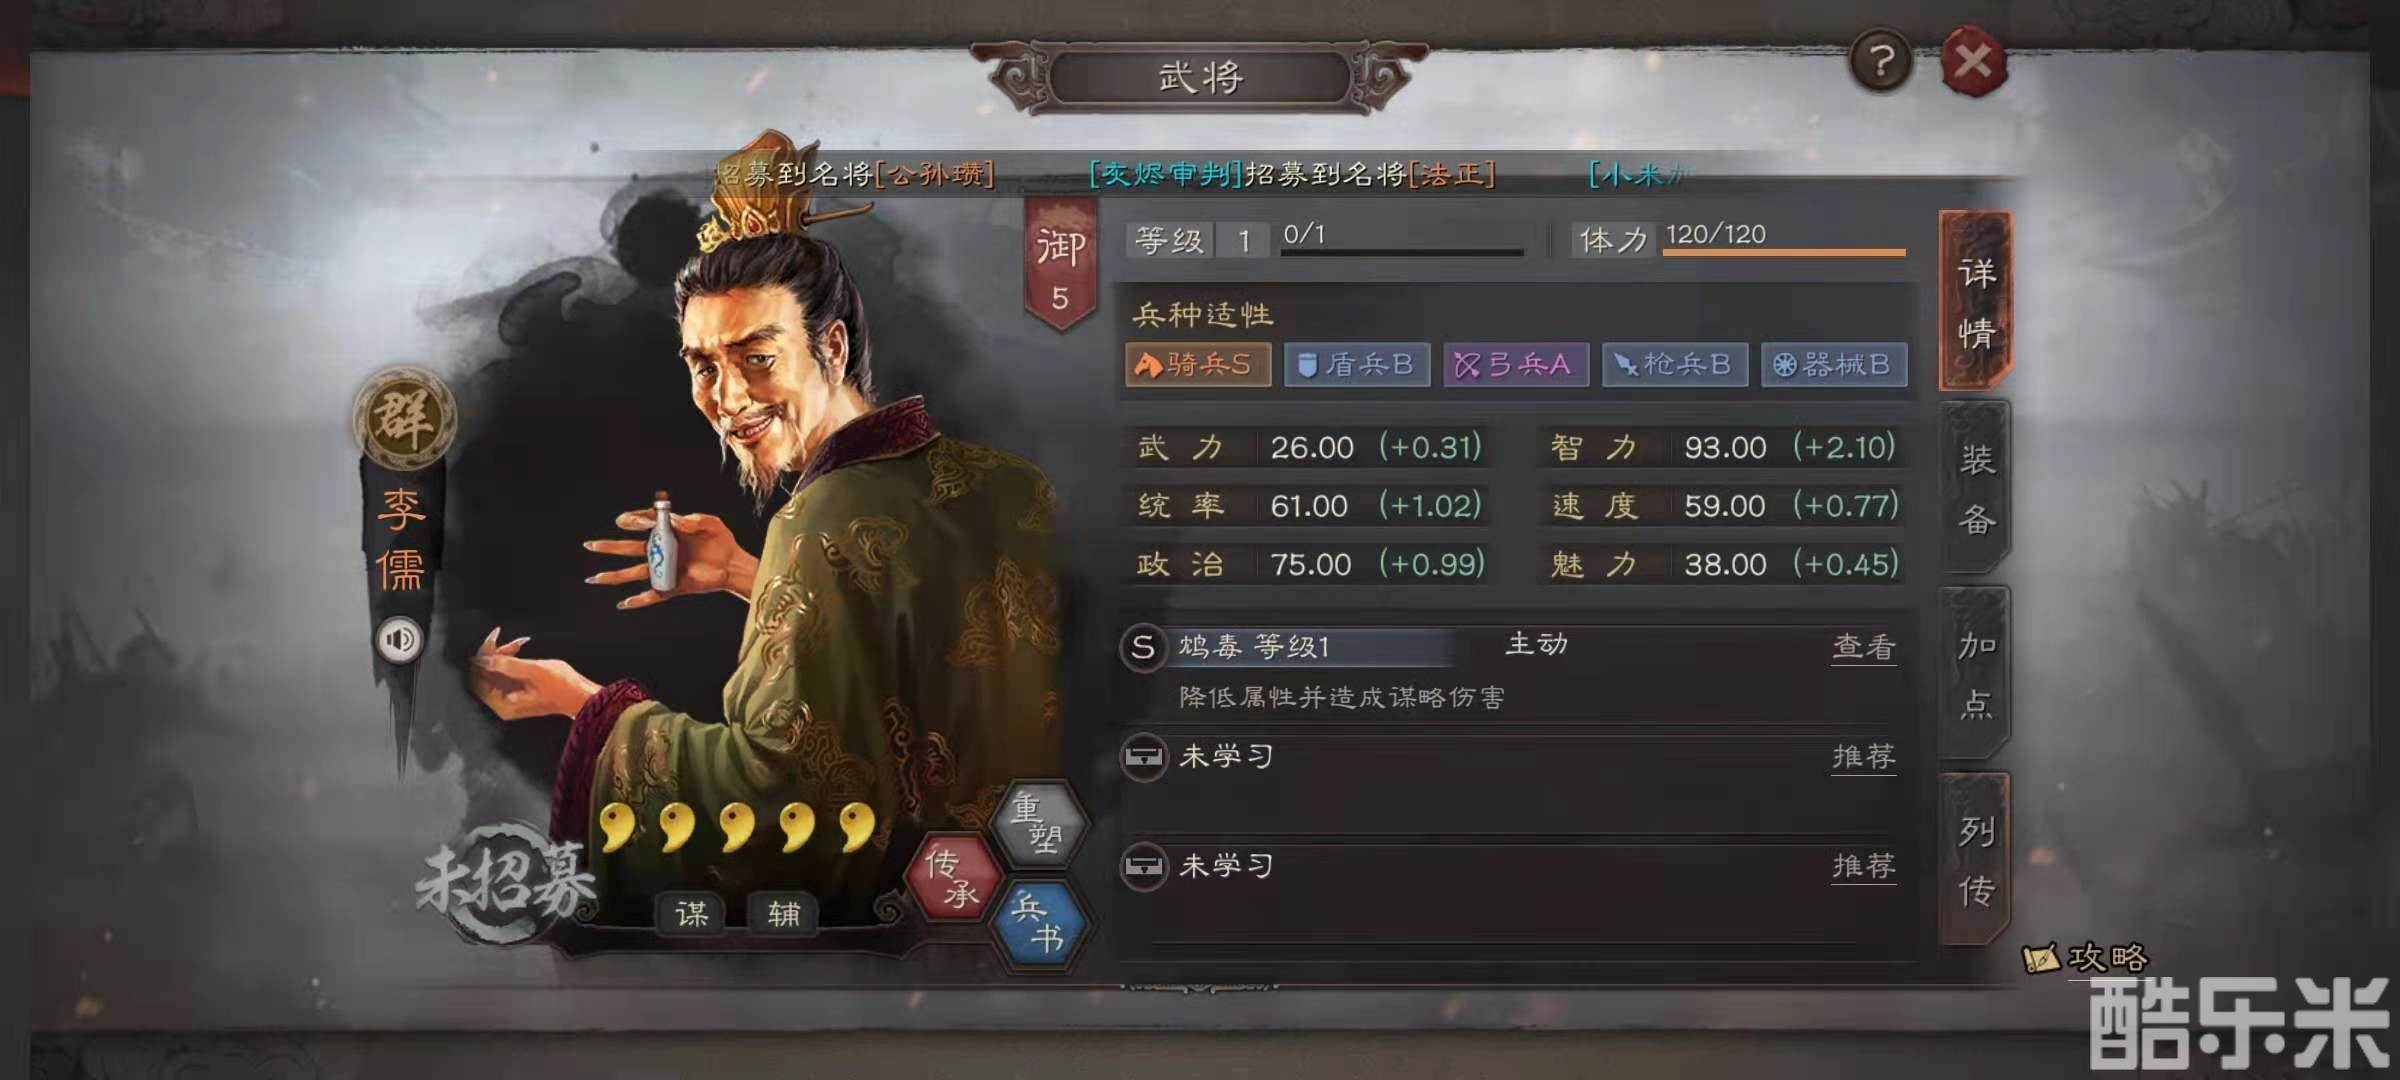Tap the gray 重塑 hexagon icon
This screenshot has height=1080, width=2400.
click(1038, 822)
